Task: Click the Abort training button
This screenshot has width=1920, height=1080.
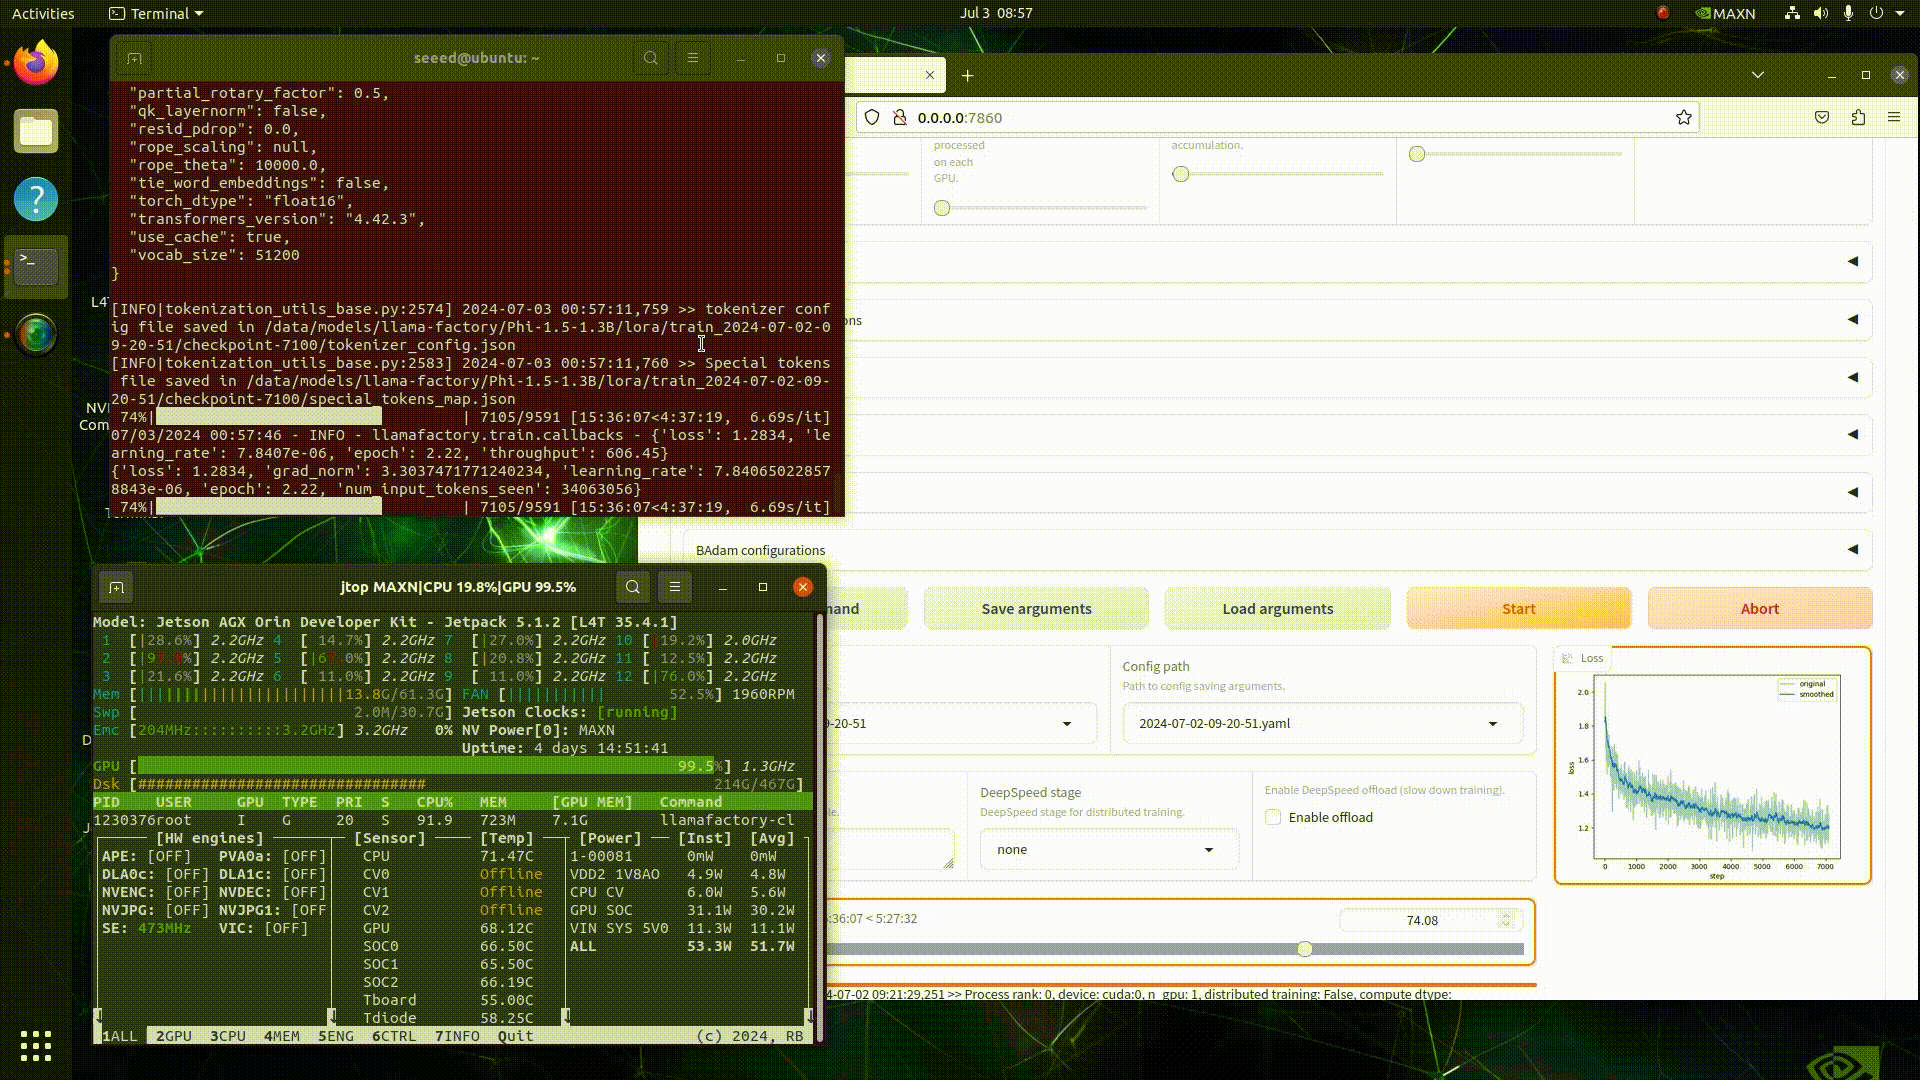Action: pos(1759,608)
